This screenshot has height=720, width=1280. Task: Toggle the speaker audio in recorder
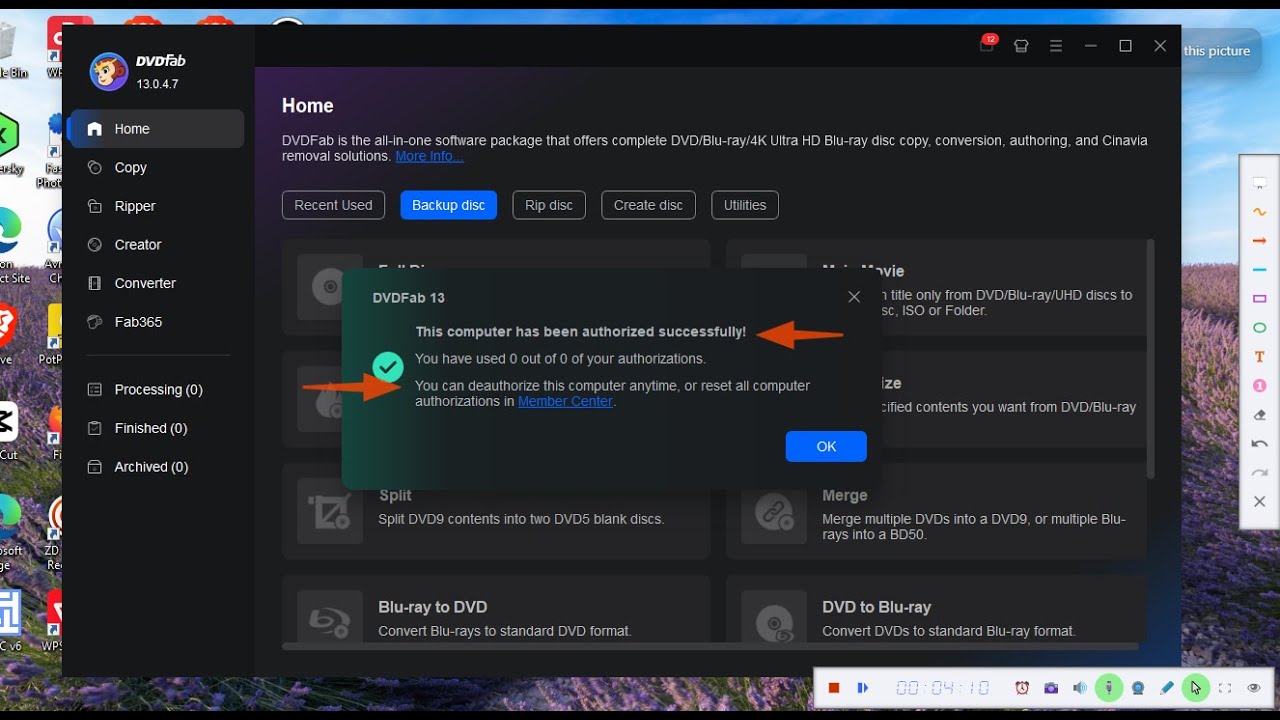point(1080,688)
